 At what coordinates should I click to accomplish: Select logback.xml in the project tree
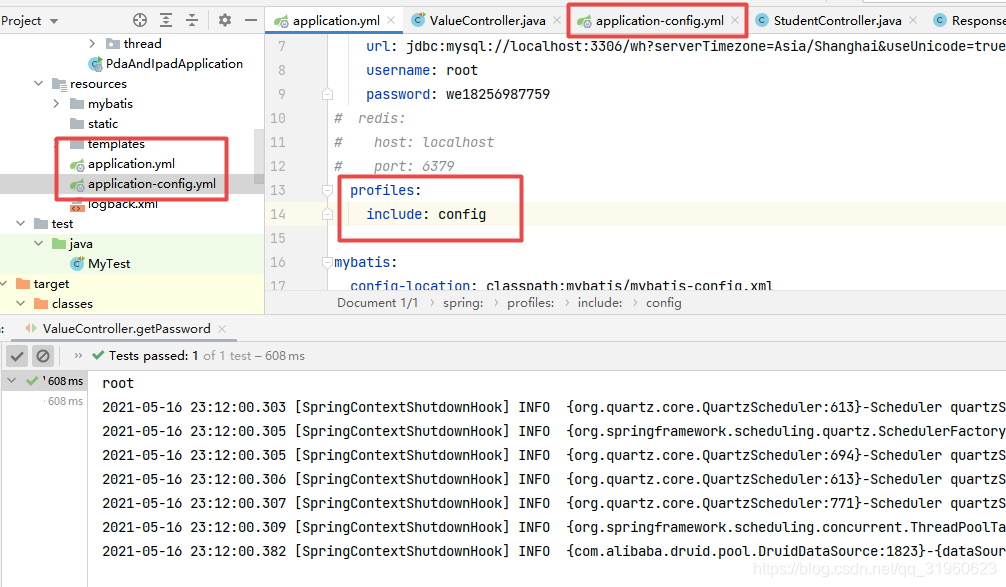pos(123,204)
